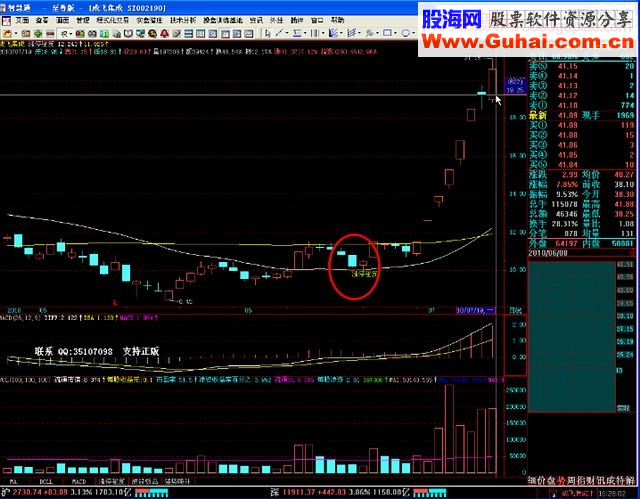Click the MACD indicator title label above subchart

coord(20,317)
